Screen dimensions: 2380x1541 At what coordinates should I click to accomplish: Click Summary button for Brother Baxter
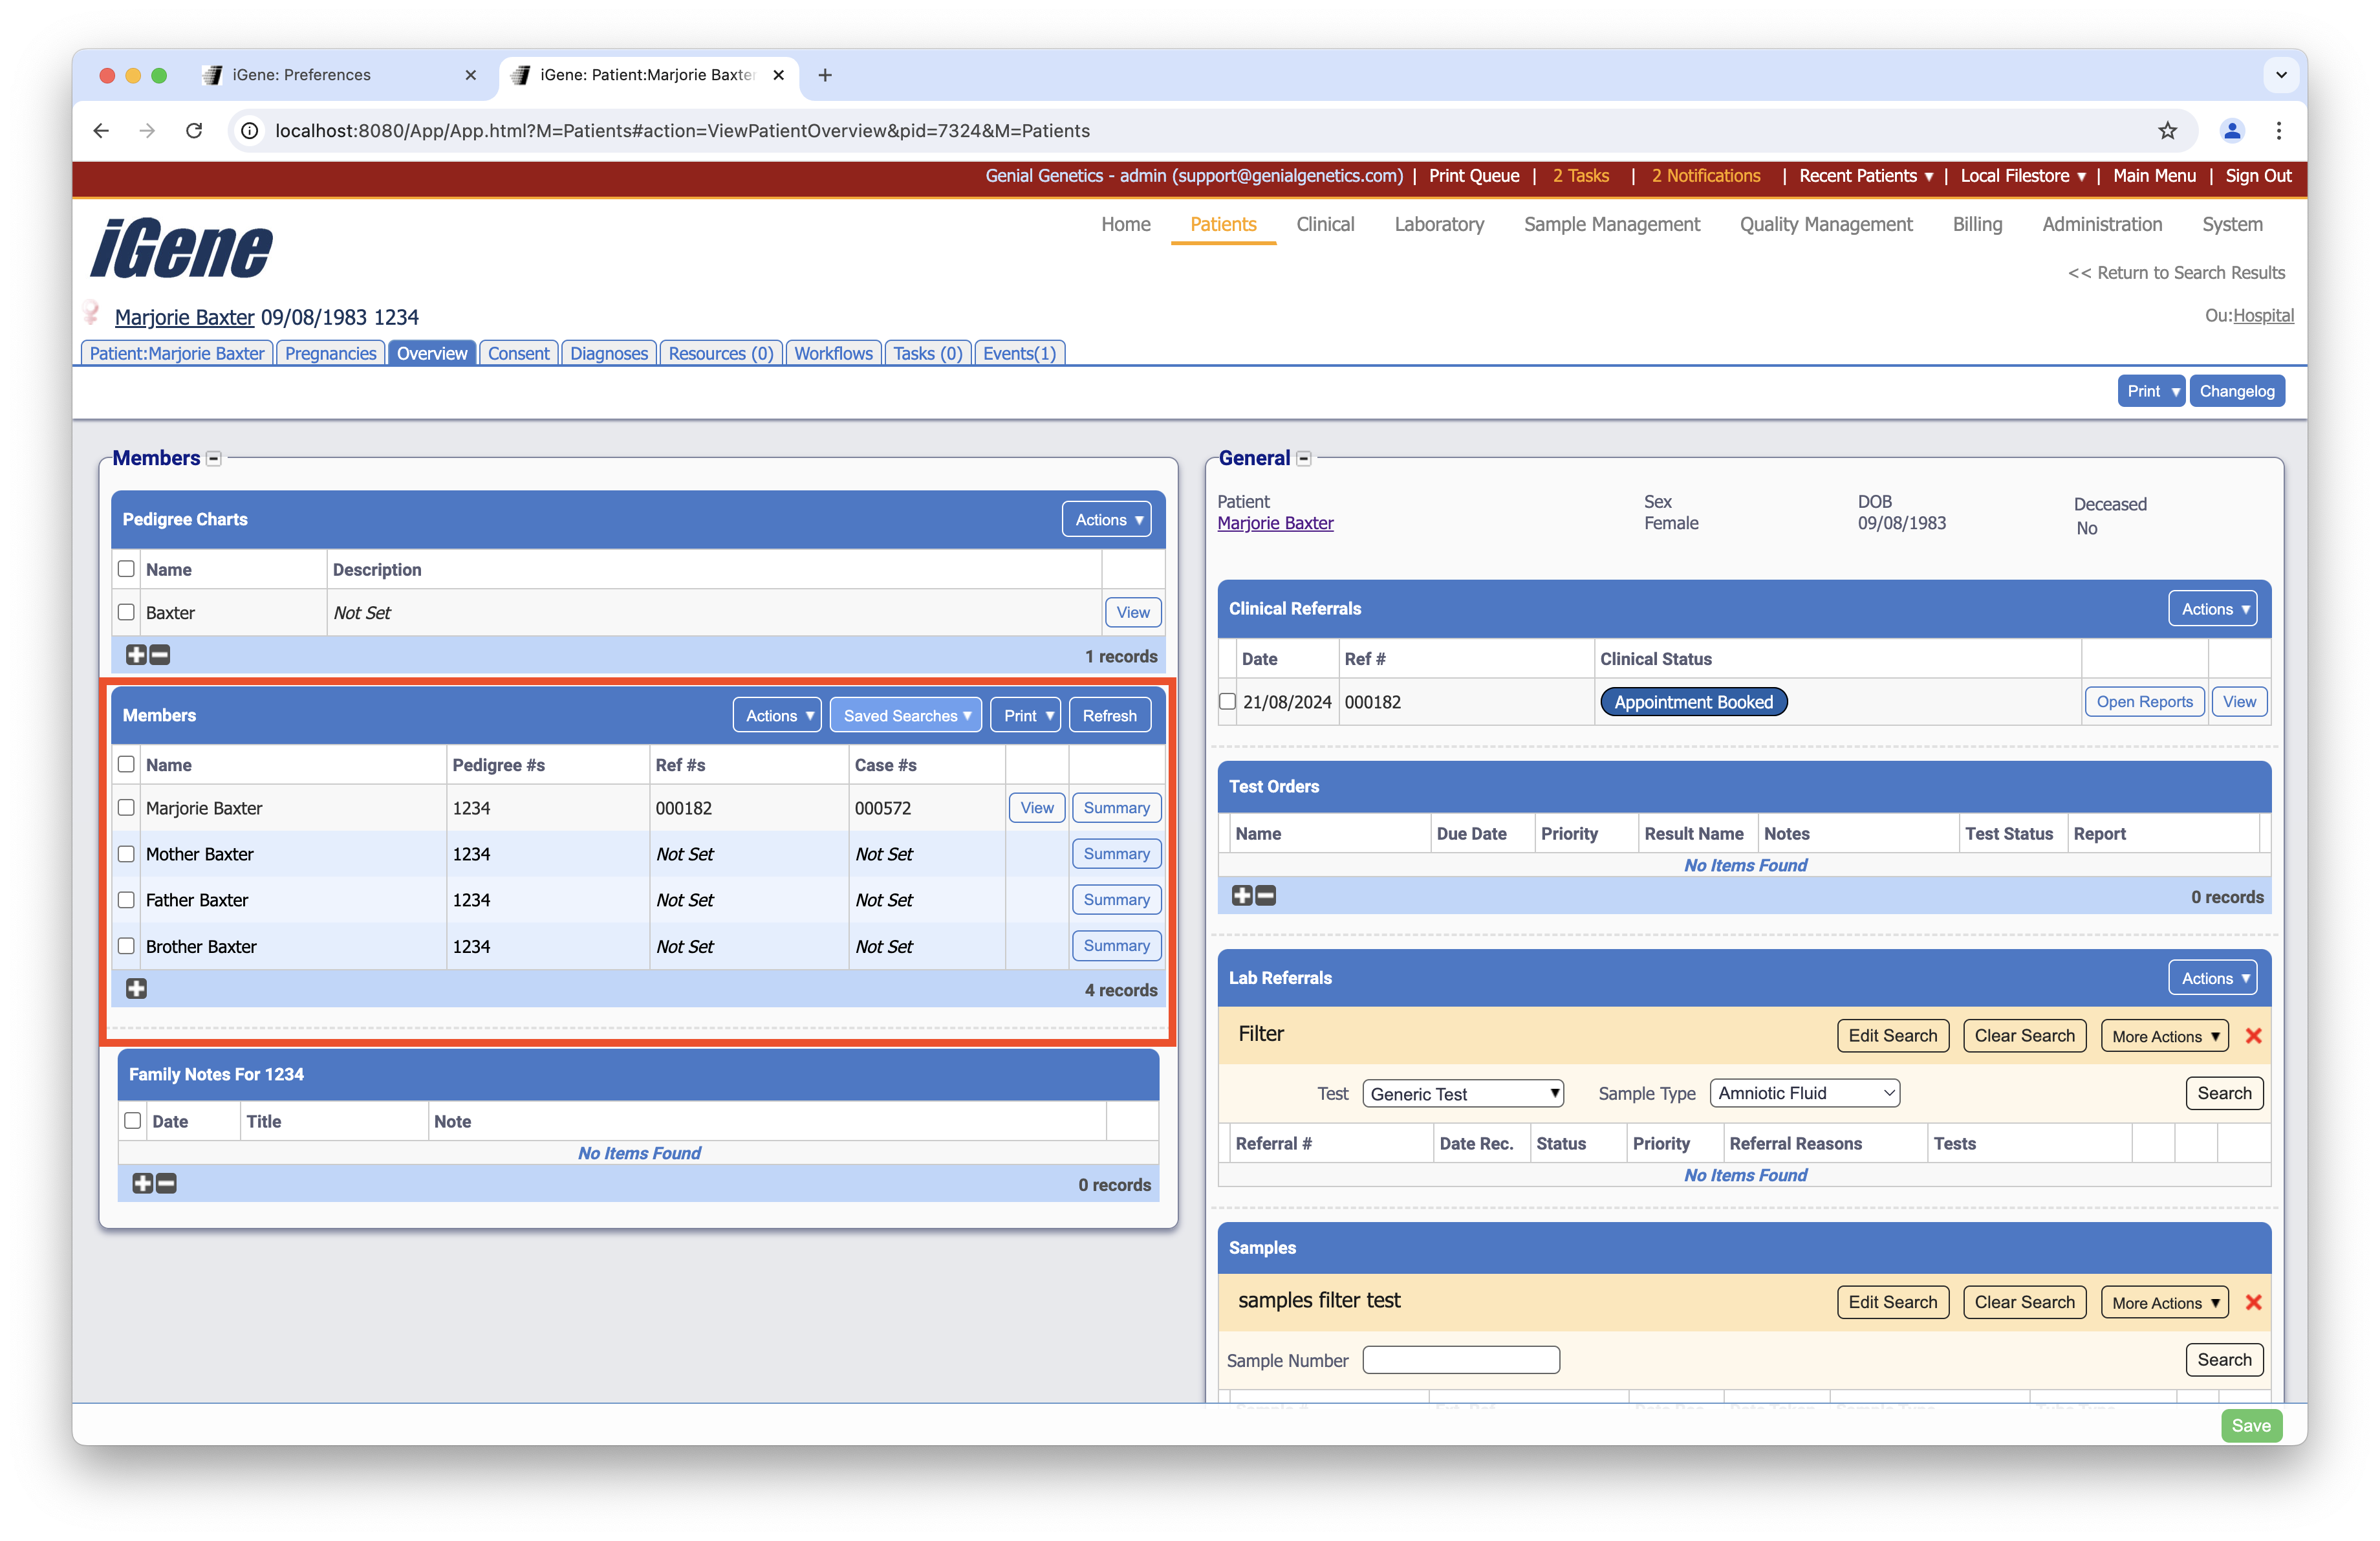(x=1116, y=945)
